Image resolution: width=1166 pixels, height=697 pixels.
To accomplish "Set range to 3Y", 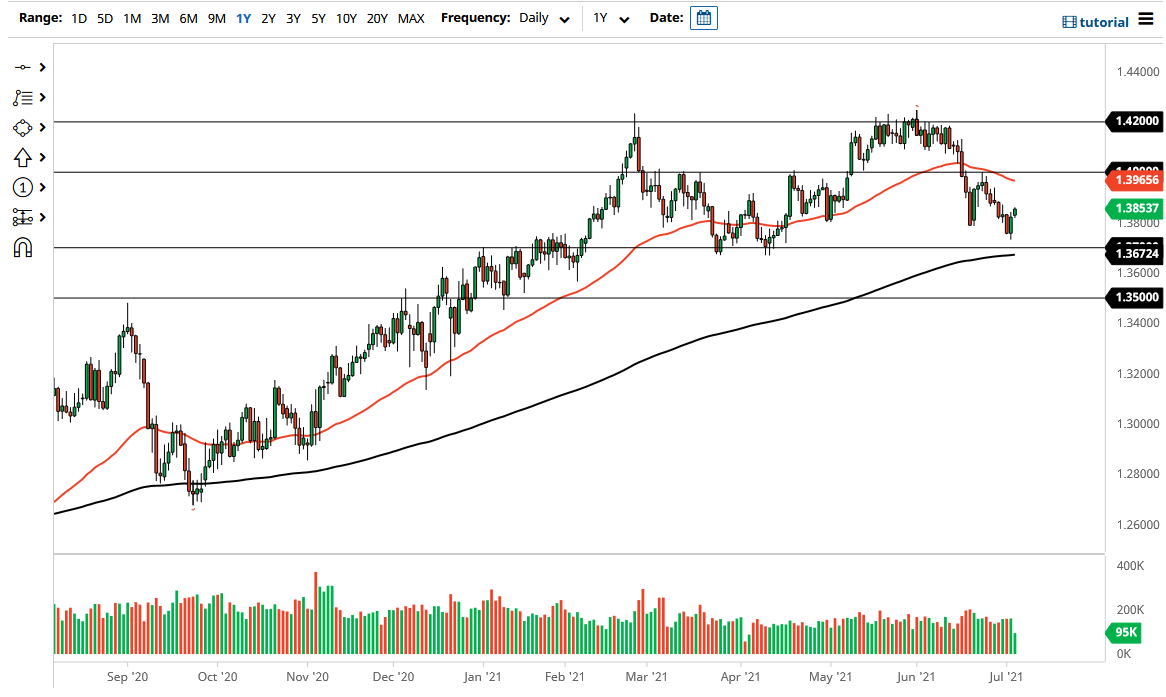I will pyautogui.click(x=293, y=19).
